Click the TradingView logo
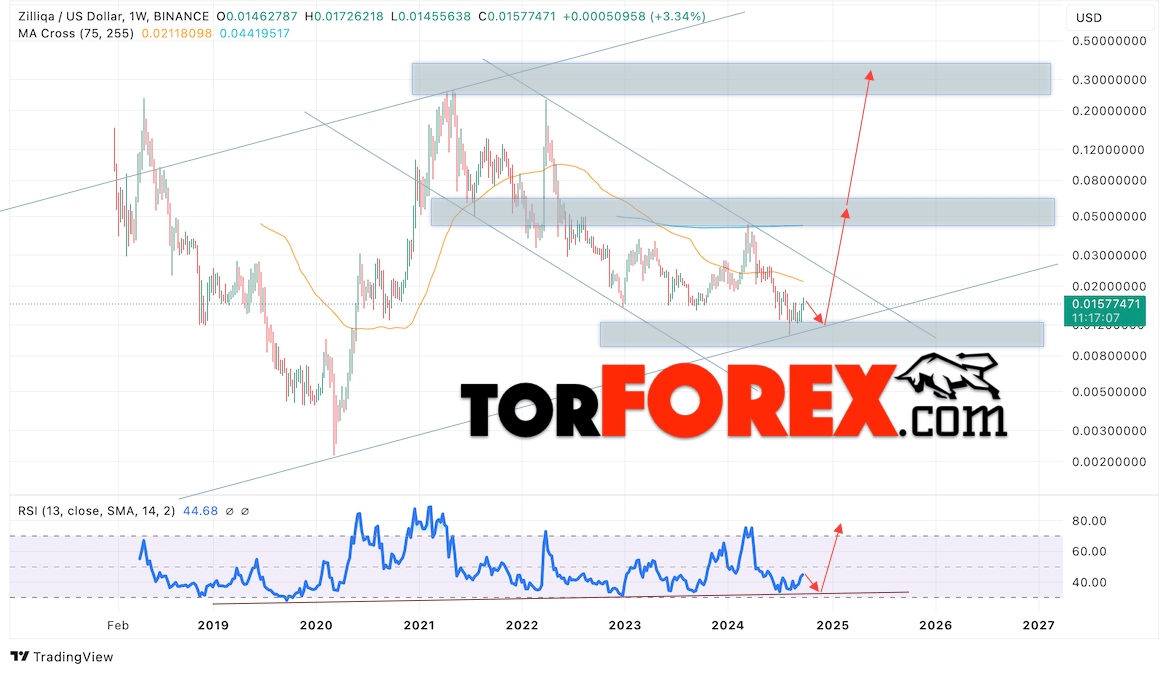 pyautogui.click(x=62, y=657)
